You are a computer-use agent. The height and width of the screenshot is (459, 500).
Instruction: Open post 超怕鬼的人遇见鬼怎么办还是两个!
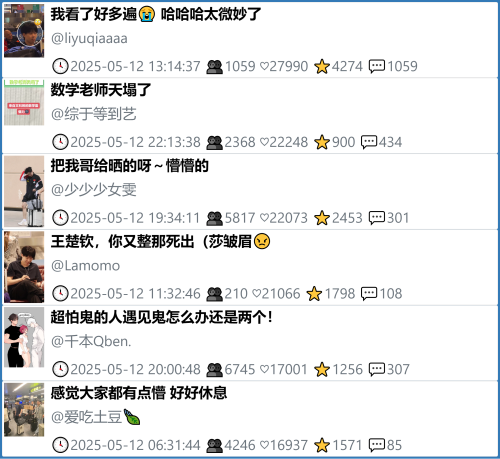point(162,317)
